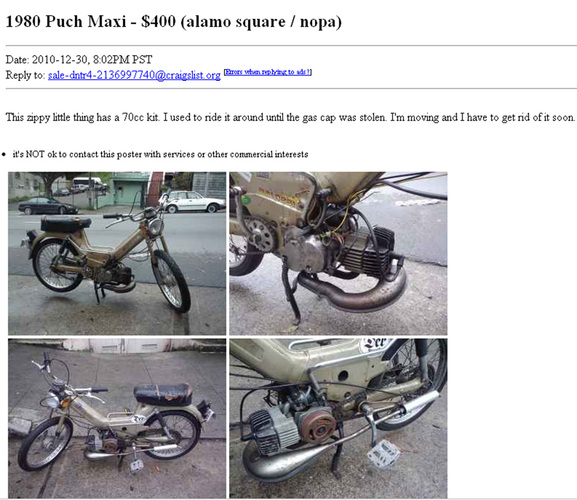
Task: View the bottom-right photo showing pedal and muffler
Action: coord(338,419)
